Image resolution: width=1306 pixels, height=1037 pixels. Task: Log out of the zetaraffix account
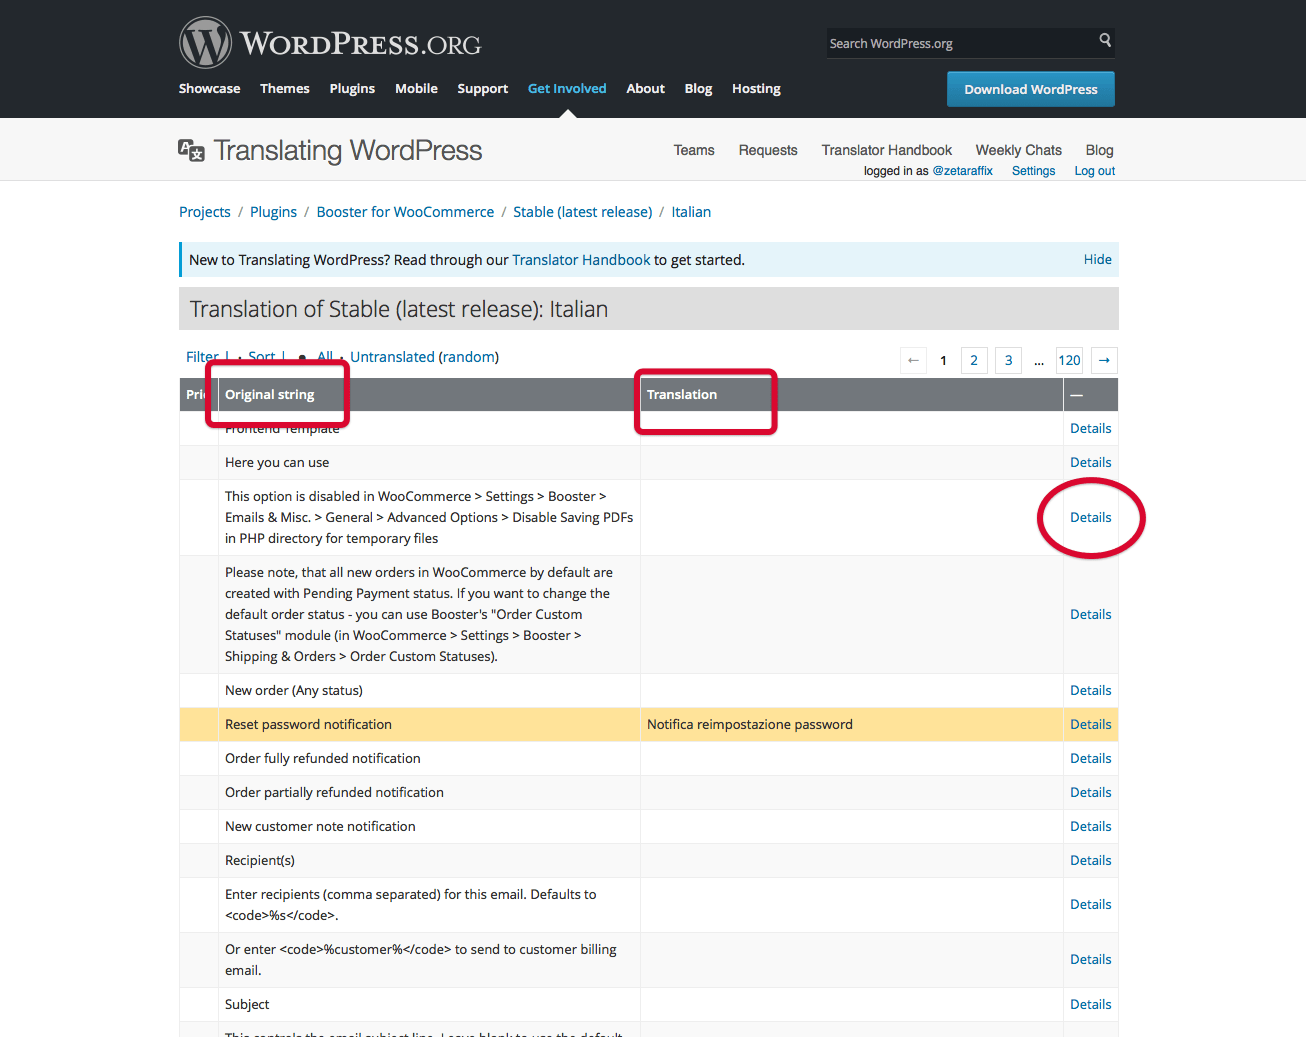coord(1093,170)
